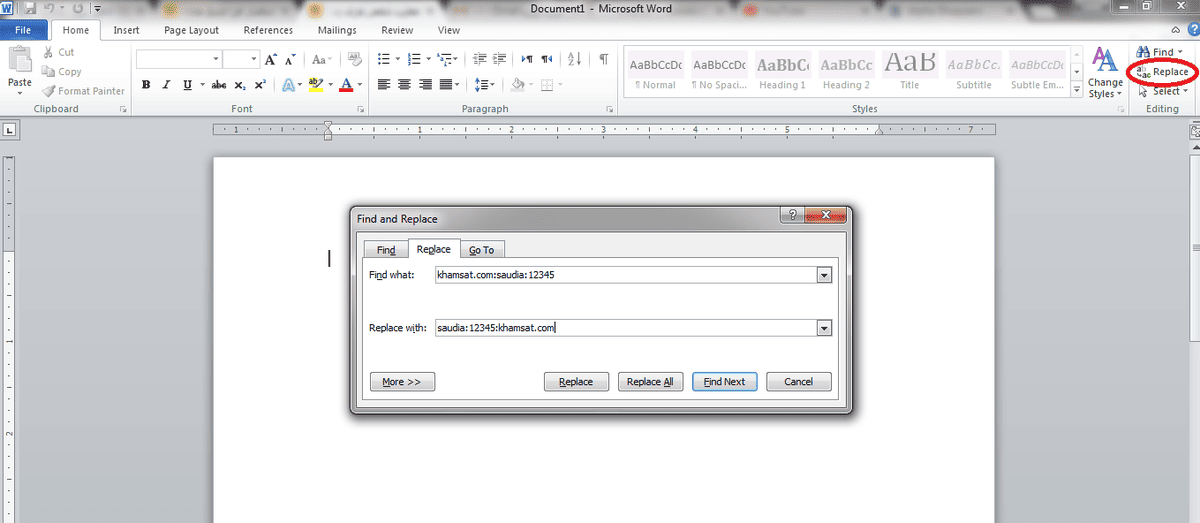Click the Shrink Font icon
Screen dimensions: 1200x523
coord(290,59)
